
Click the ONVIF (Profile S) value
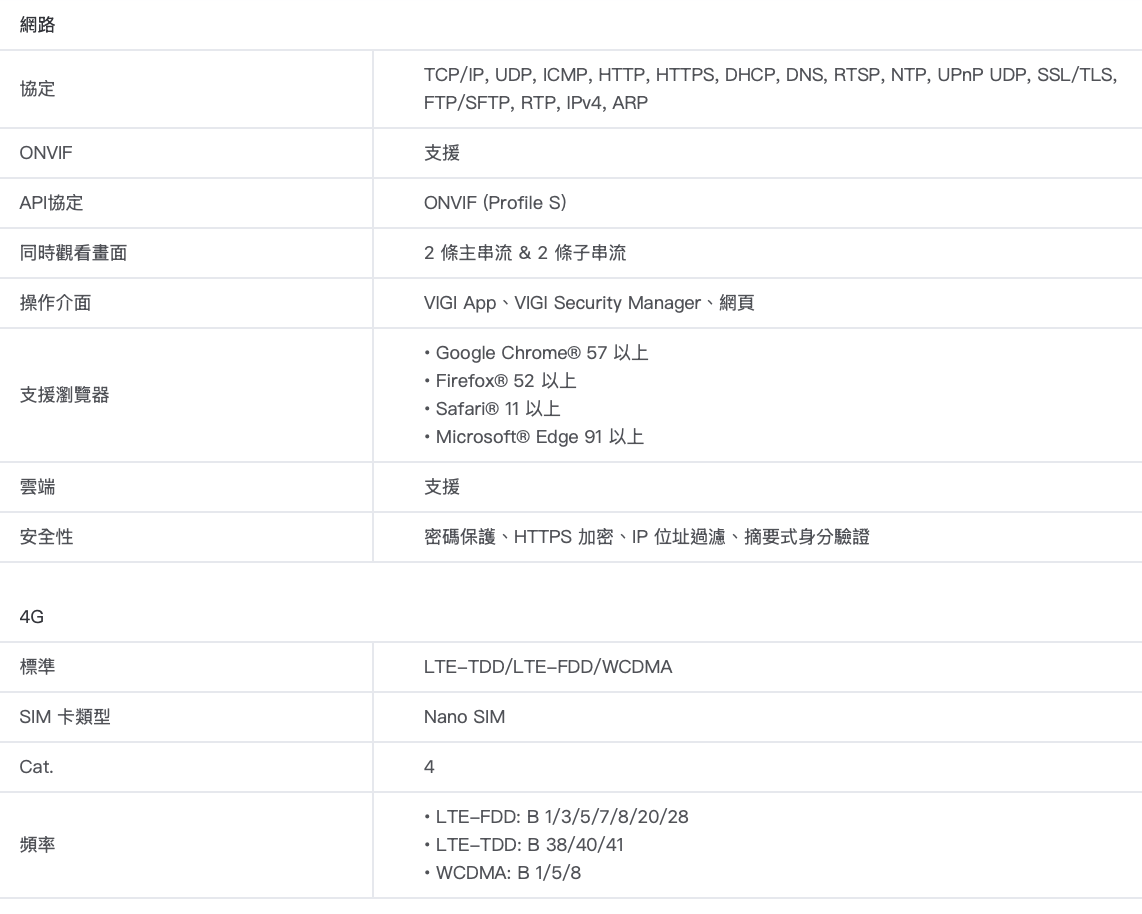point(495,203)
